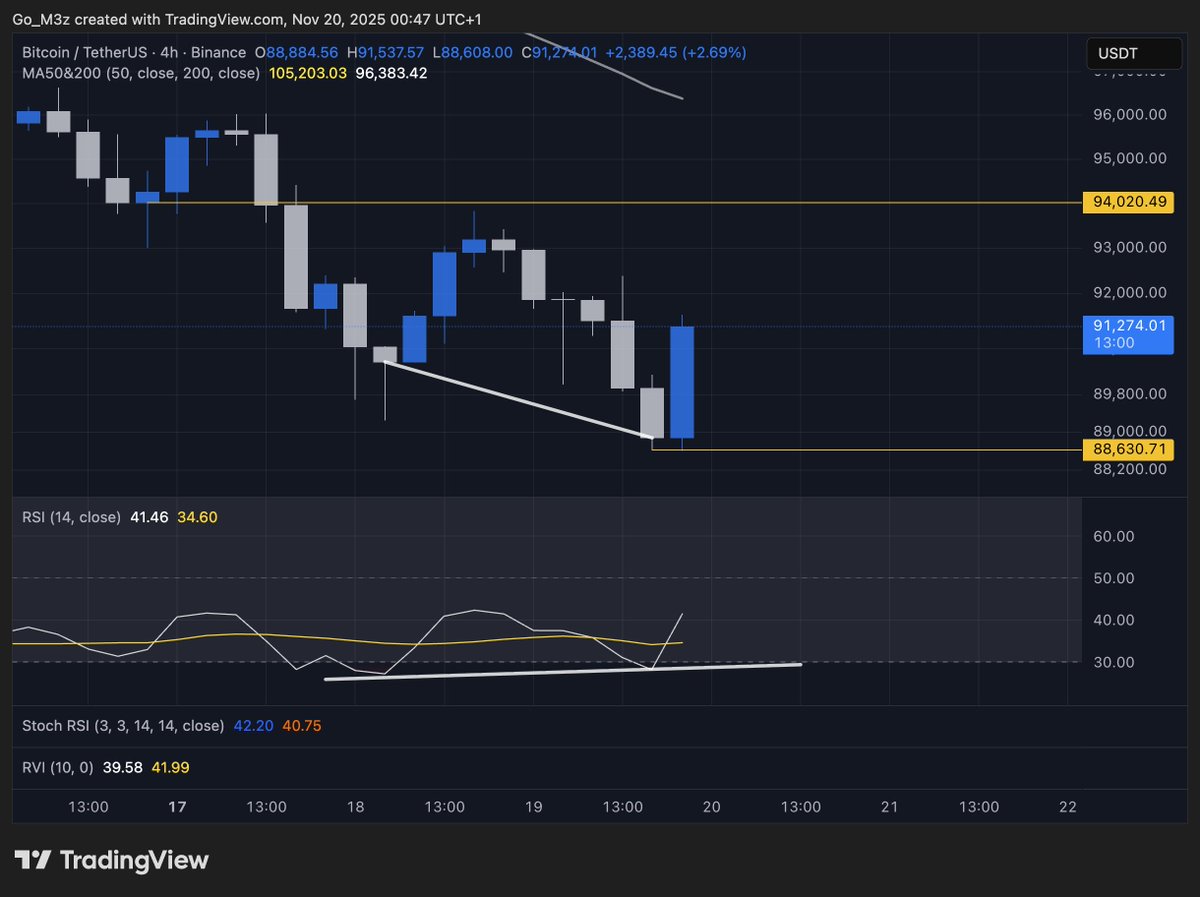1200x897 pixels.
Task: Select the white rising trendline on RSI
Action: pyautogui.click(x=563, y=671)
